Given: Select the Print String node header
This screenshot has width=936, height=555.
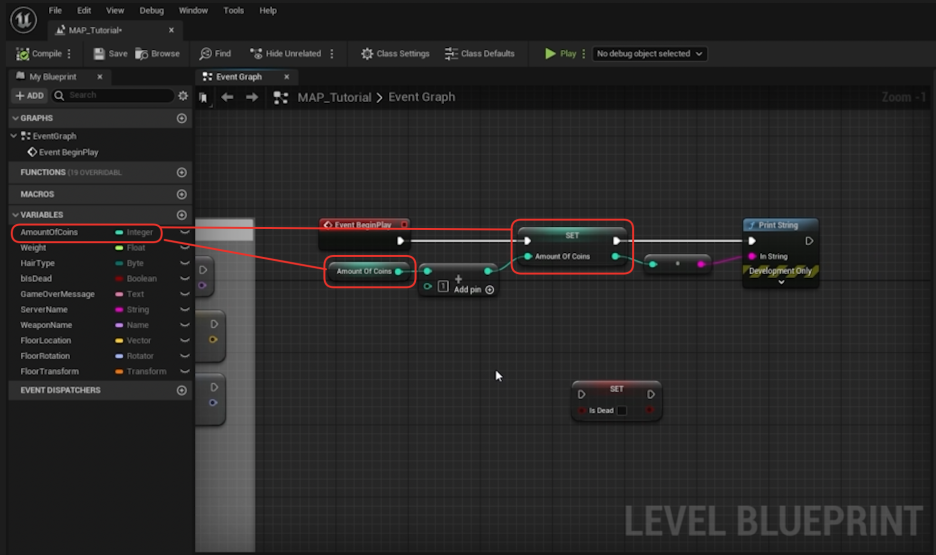Looking at the screenshot, I should tap(781, 225).
